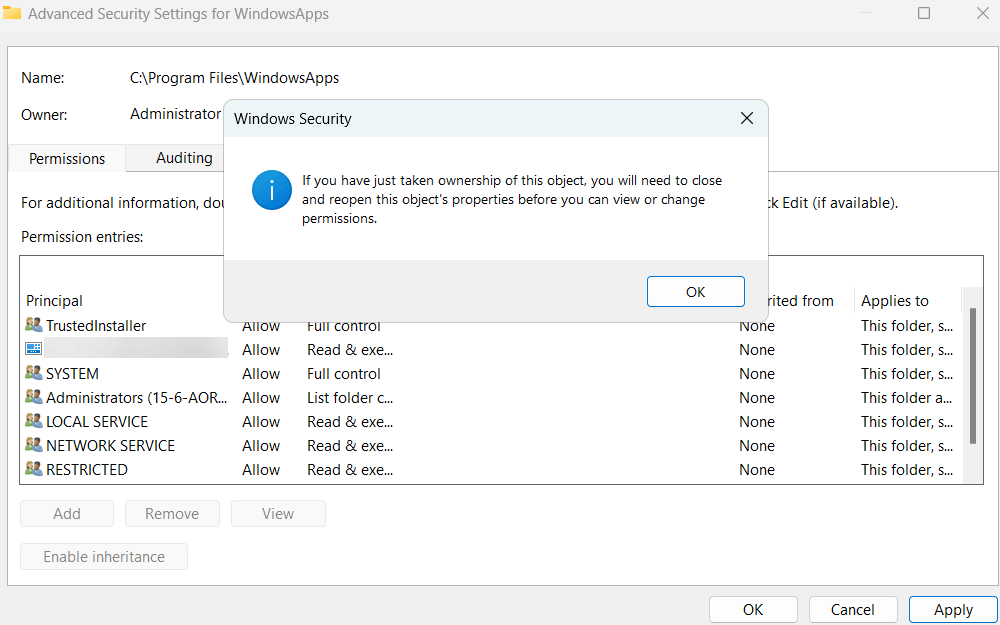Click the ownership message text in the dialog
Viewport: 1000px width, 625px height.
[512, 200]
